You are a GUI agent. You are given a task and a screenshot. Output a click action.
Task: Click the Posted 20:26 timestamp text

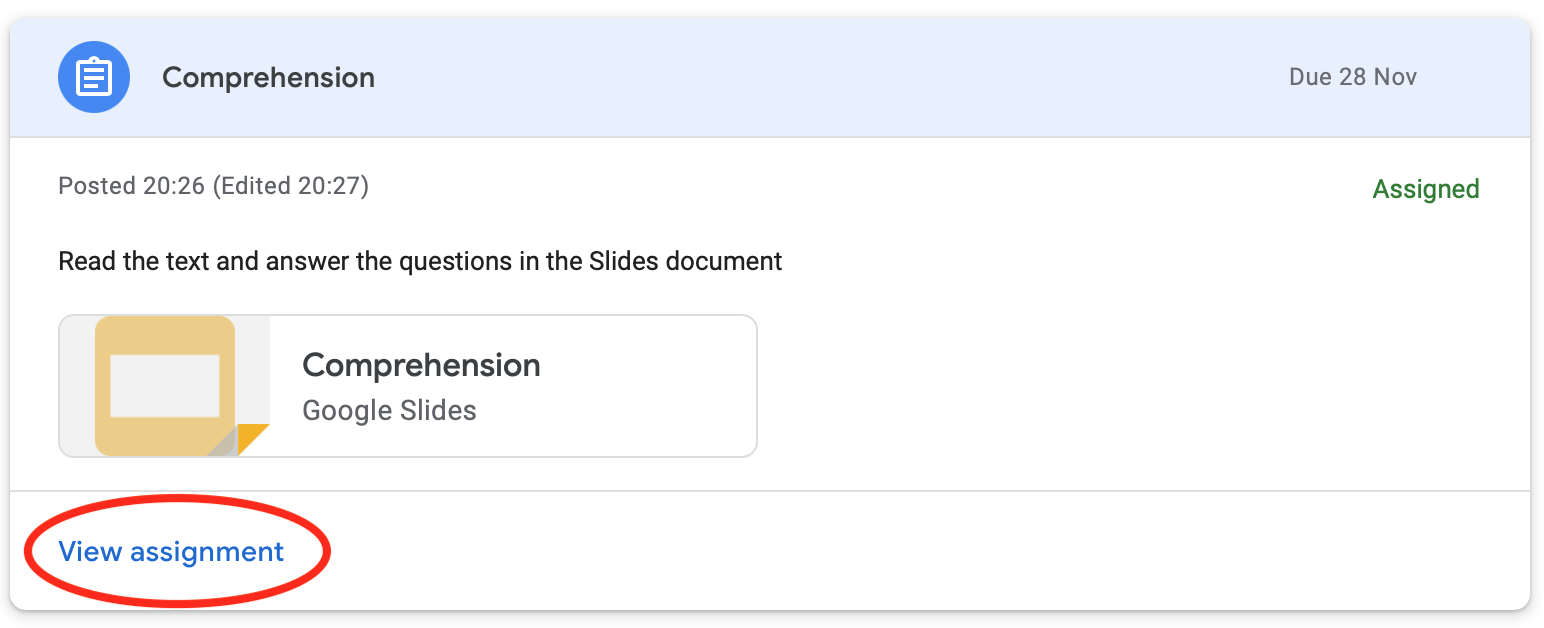pos(132,186)
